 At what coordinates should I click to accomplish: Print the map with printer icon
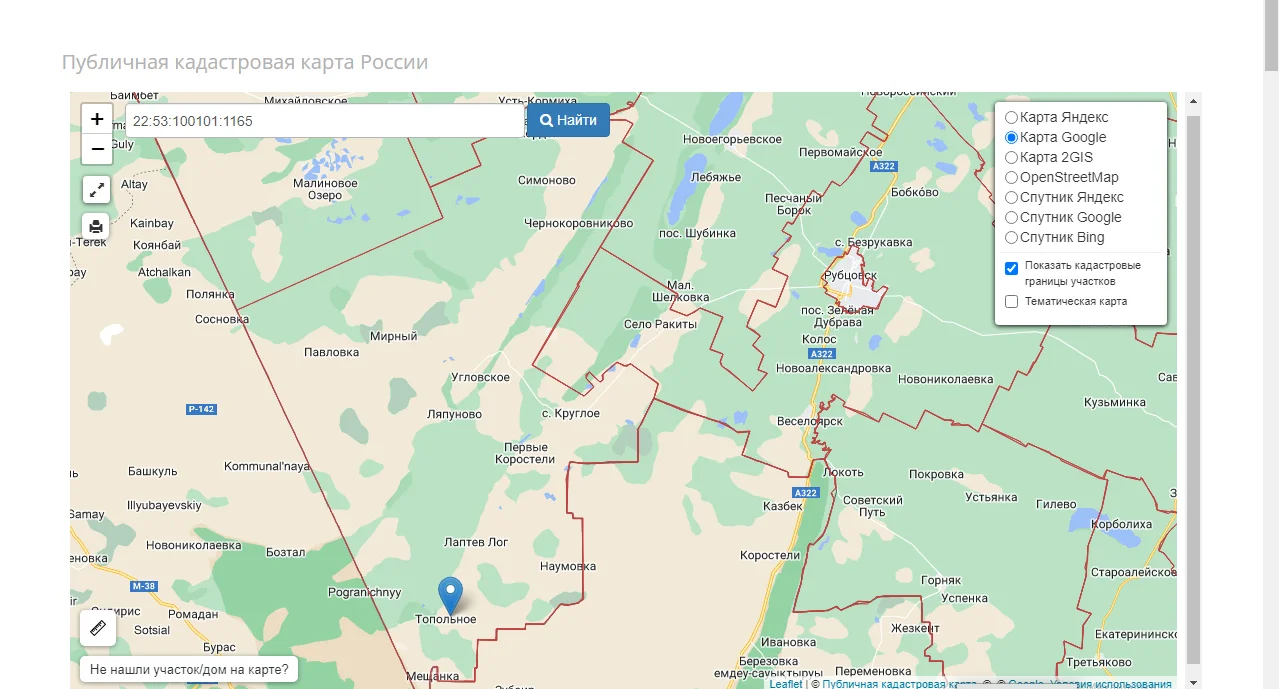coord(96,226)
